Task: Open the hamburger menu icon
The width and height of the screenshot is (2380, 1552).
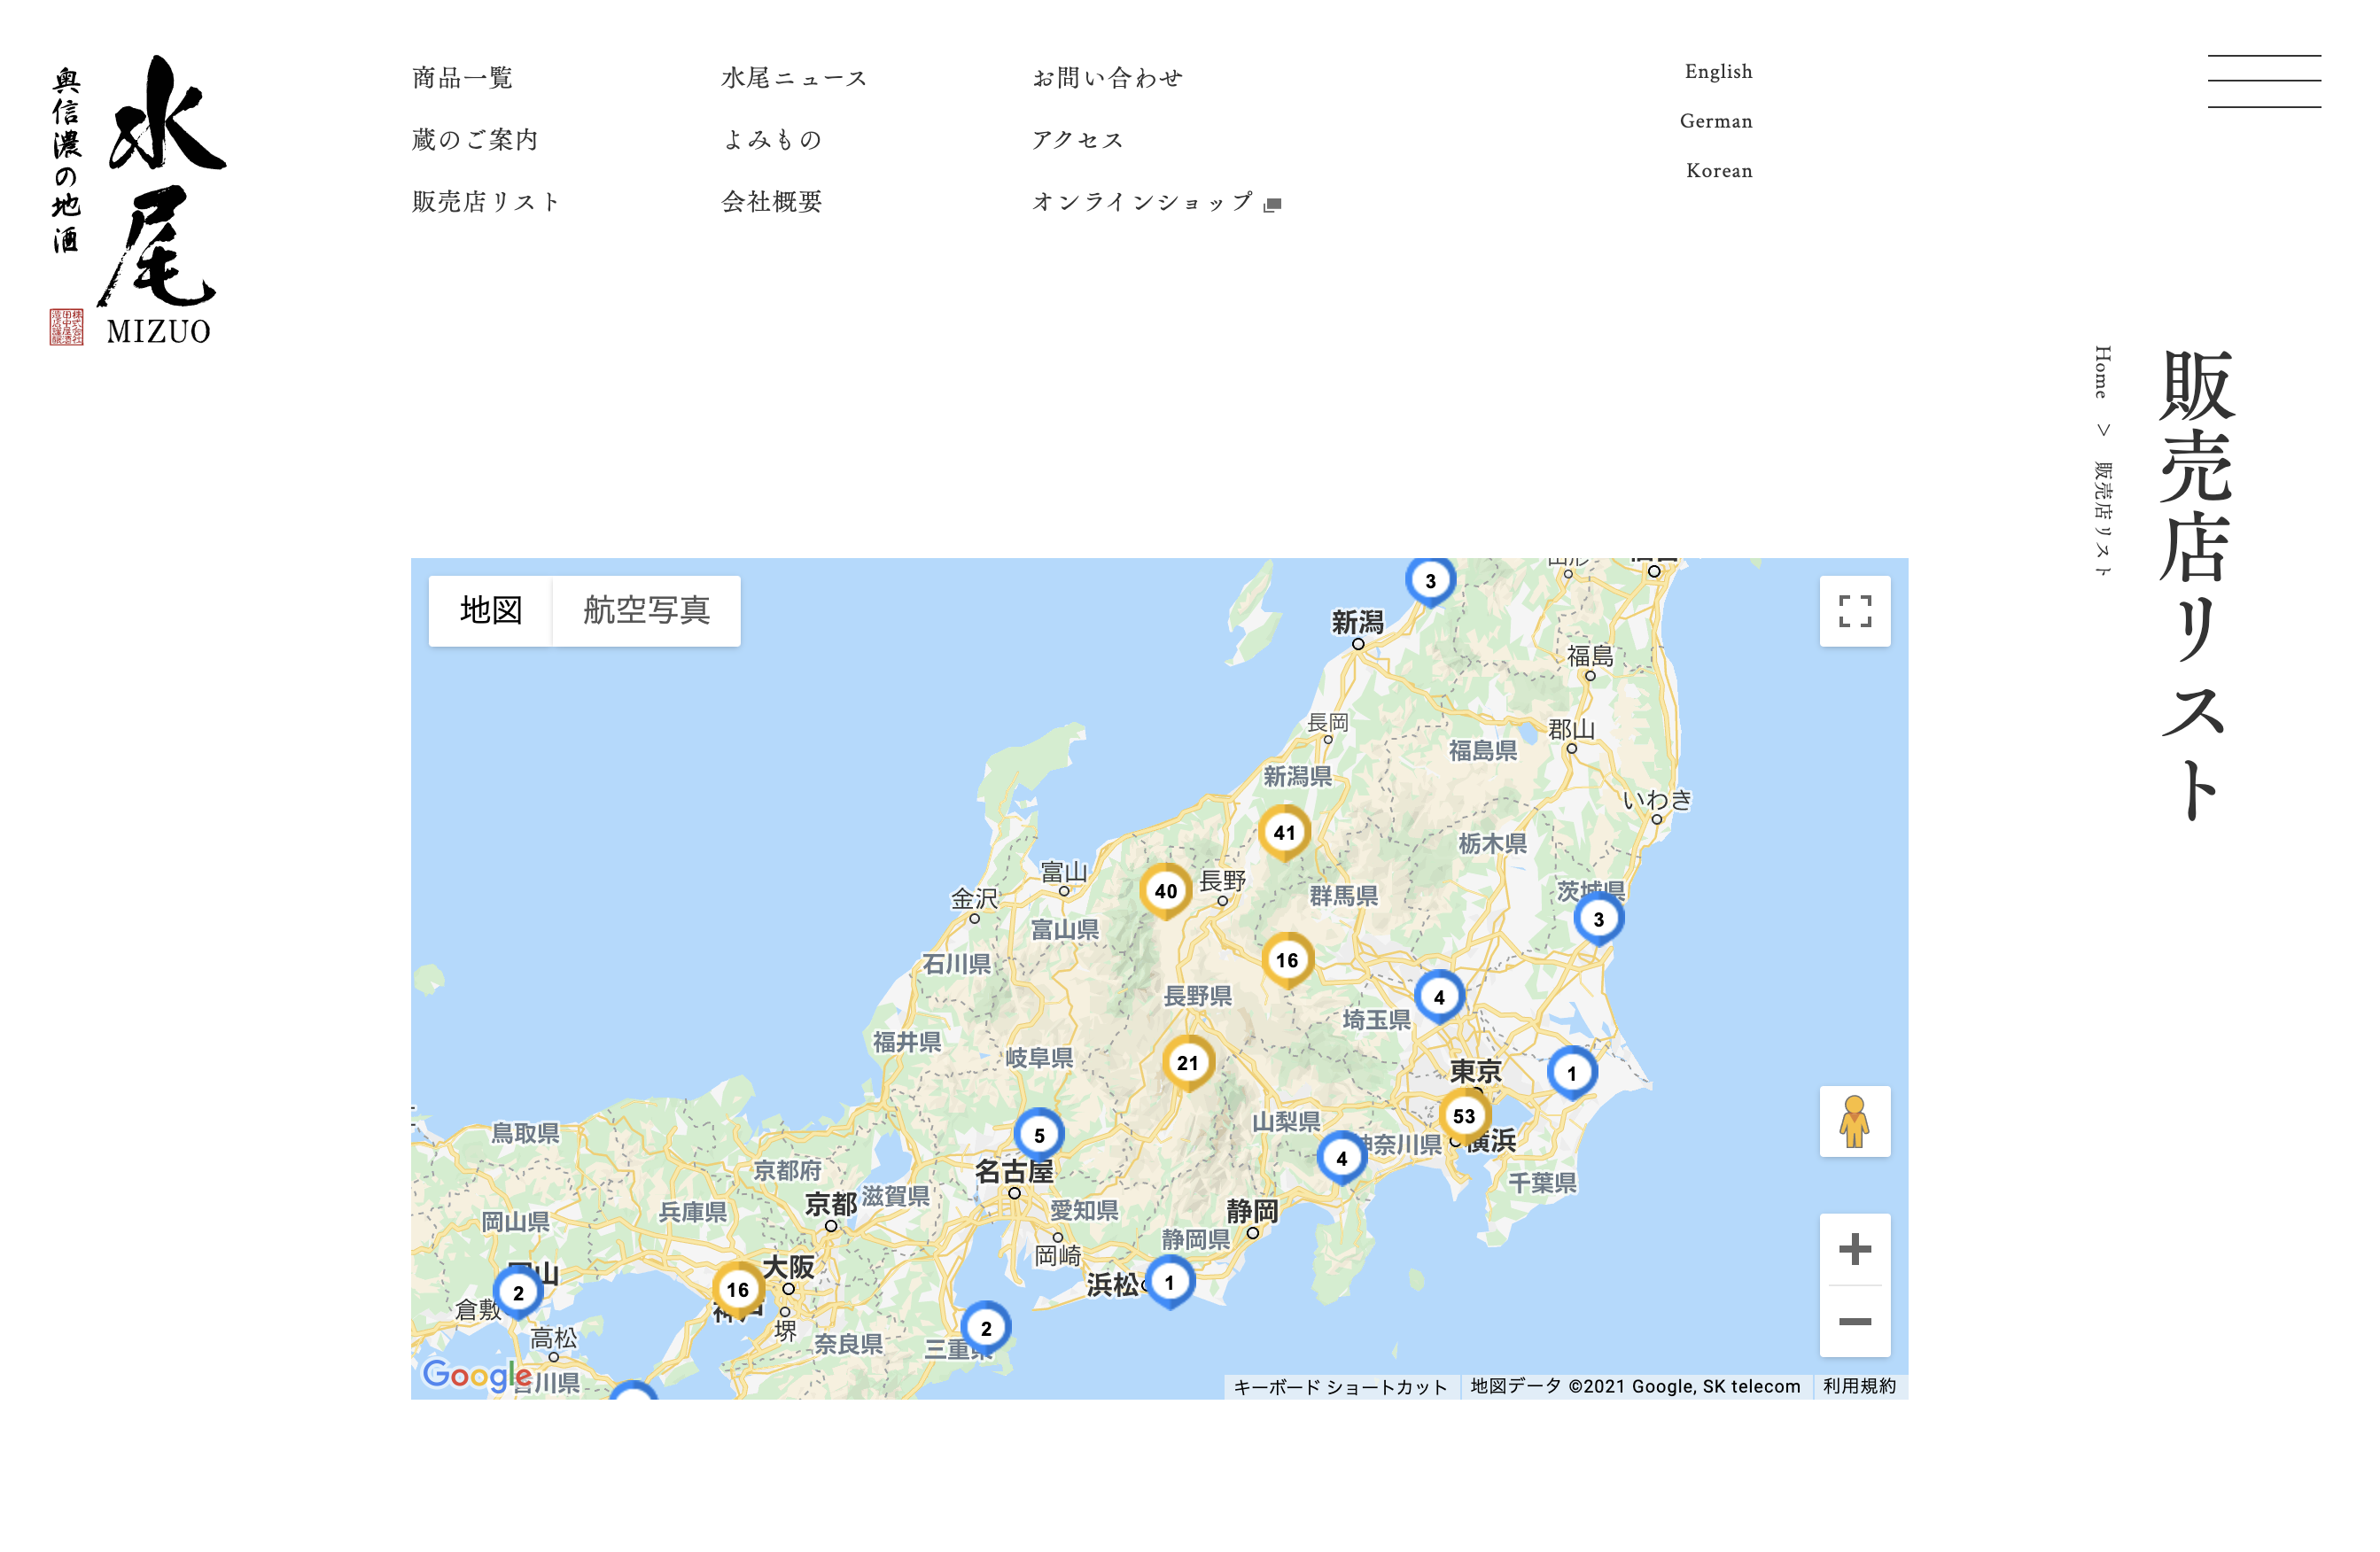Action: pos(2263,81)
